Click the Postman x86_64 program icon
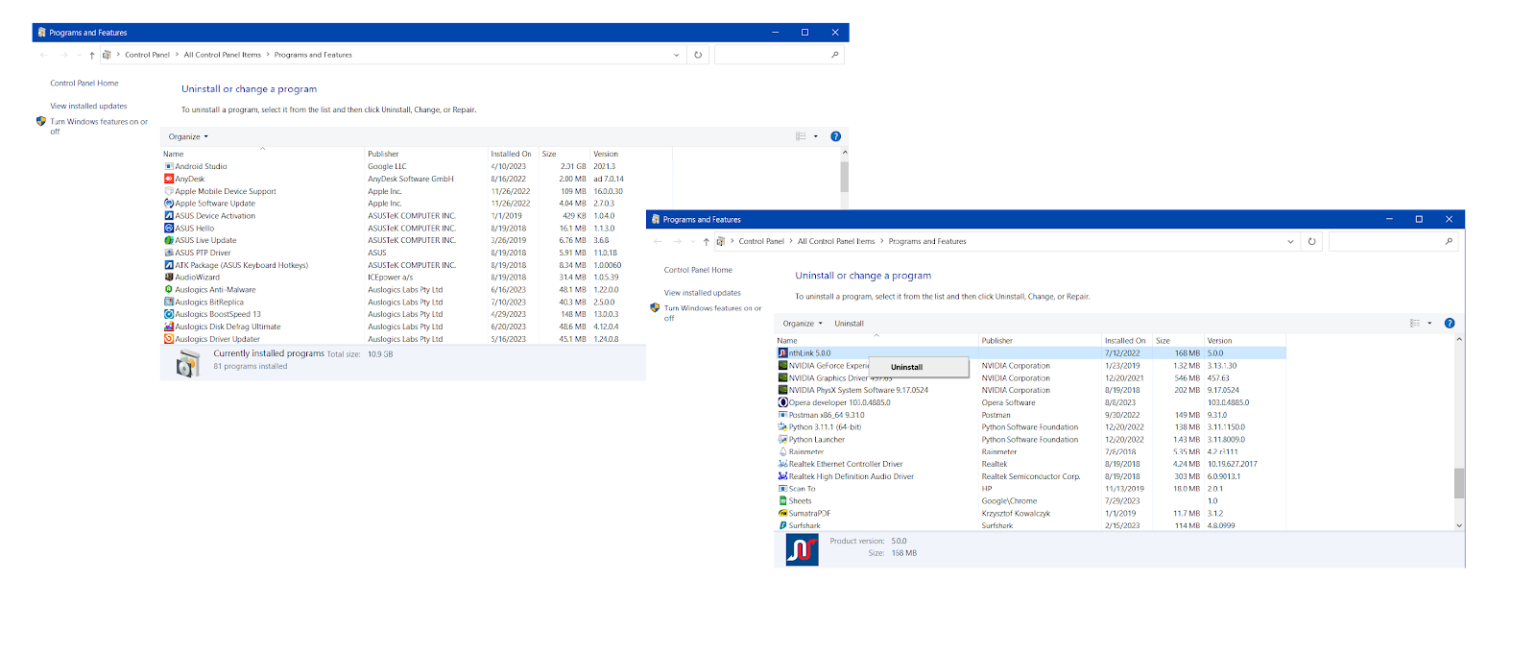Viewport: 1536px width, 654px height. pos(785,414)
